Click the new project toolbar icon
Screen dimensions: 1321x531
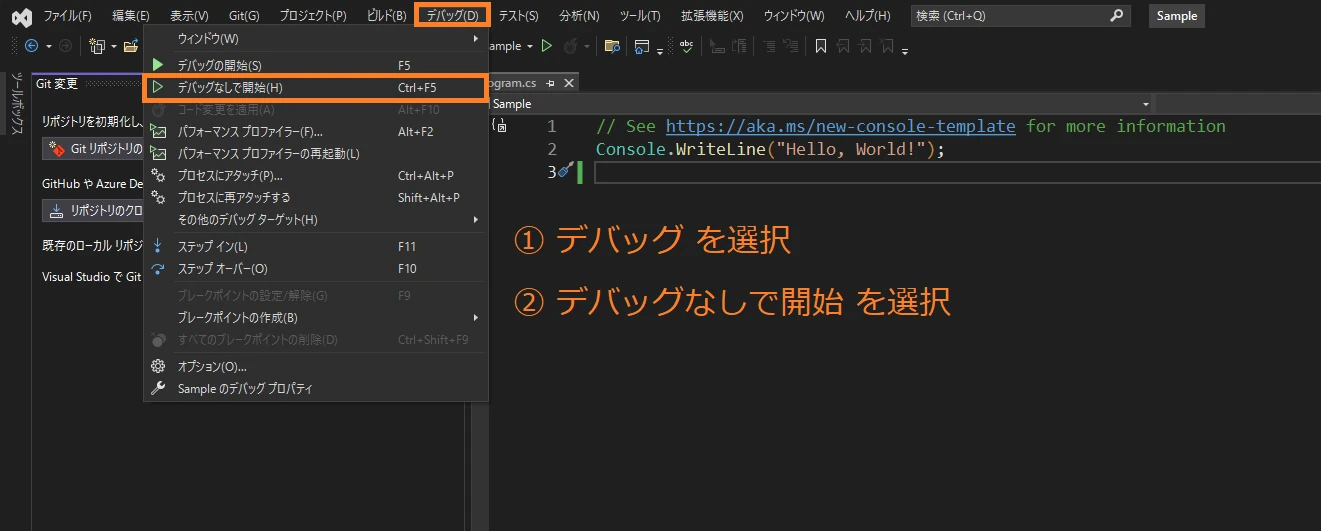97,46
